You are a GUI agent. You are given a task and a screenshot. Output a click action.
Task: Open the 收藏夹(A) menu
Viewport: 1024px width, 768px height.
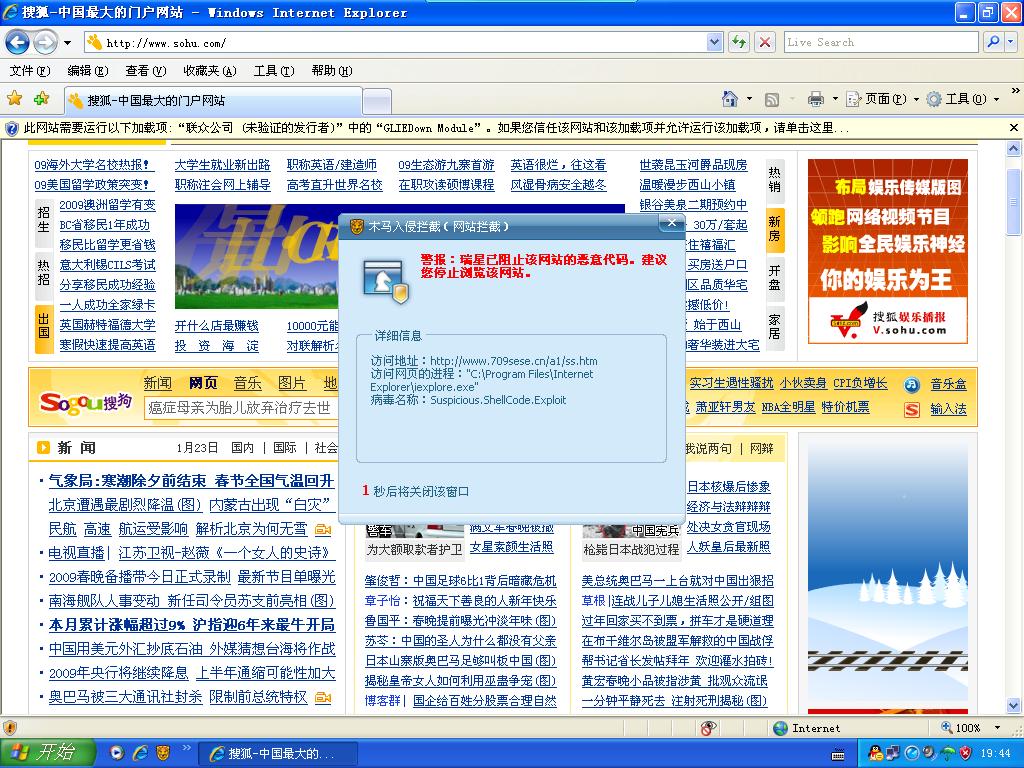point(210,71)
